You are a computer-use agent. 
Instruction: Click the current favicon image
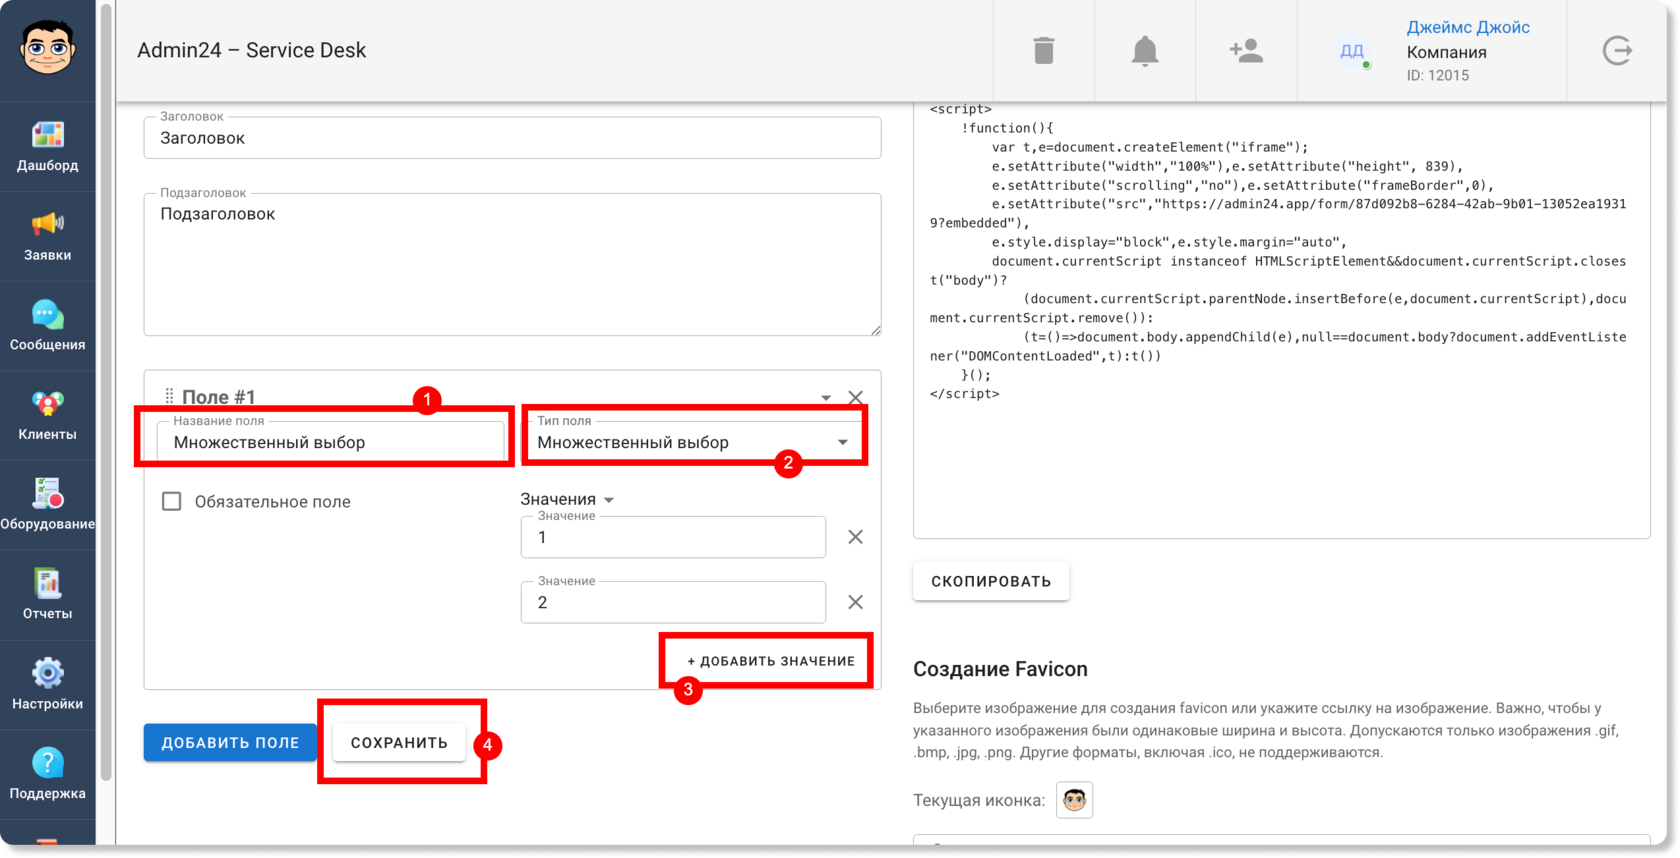coord(1075,800)
